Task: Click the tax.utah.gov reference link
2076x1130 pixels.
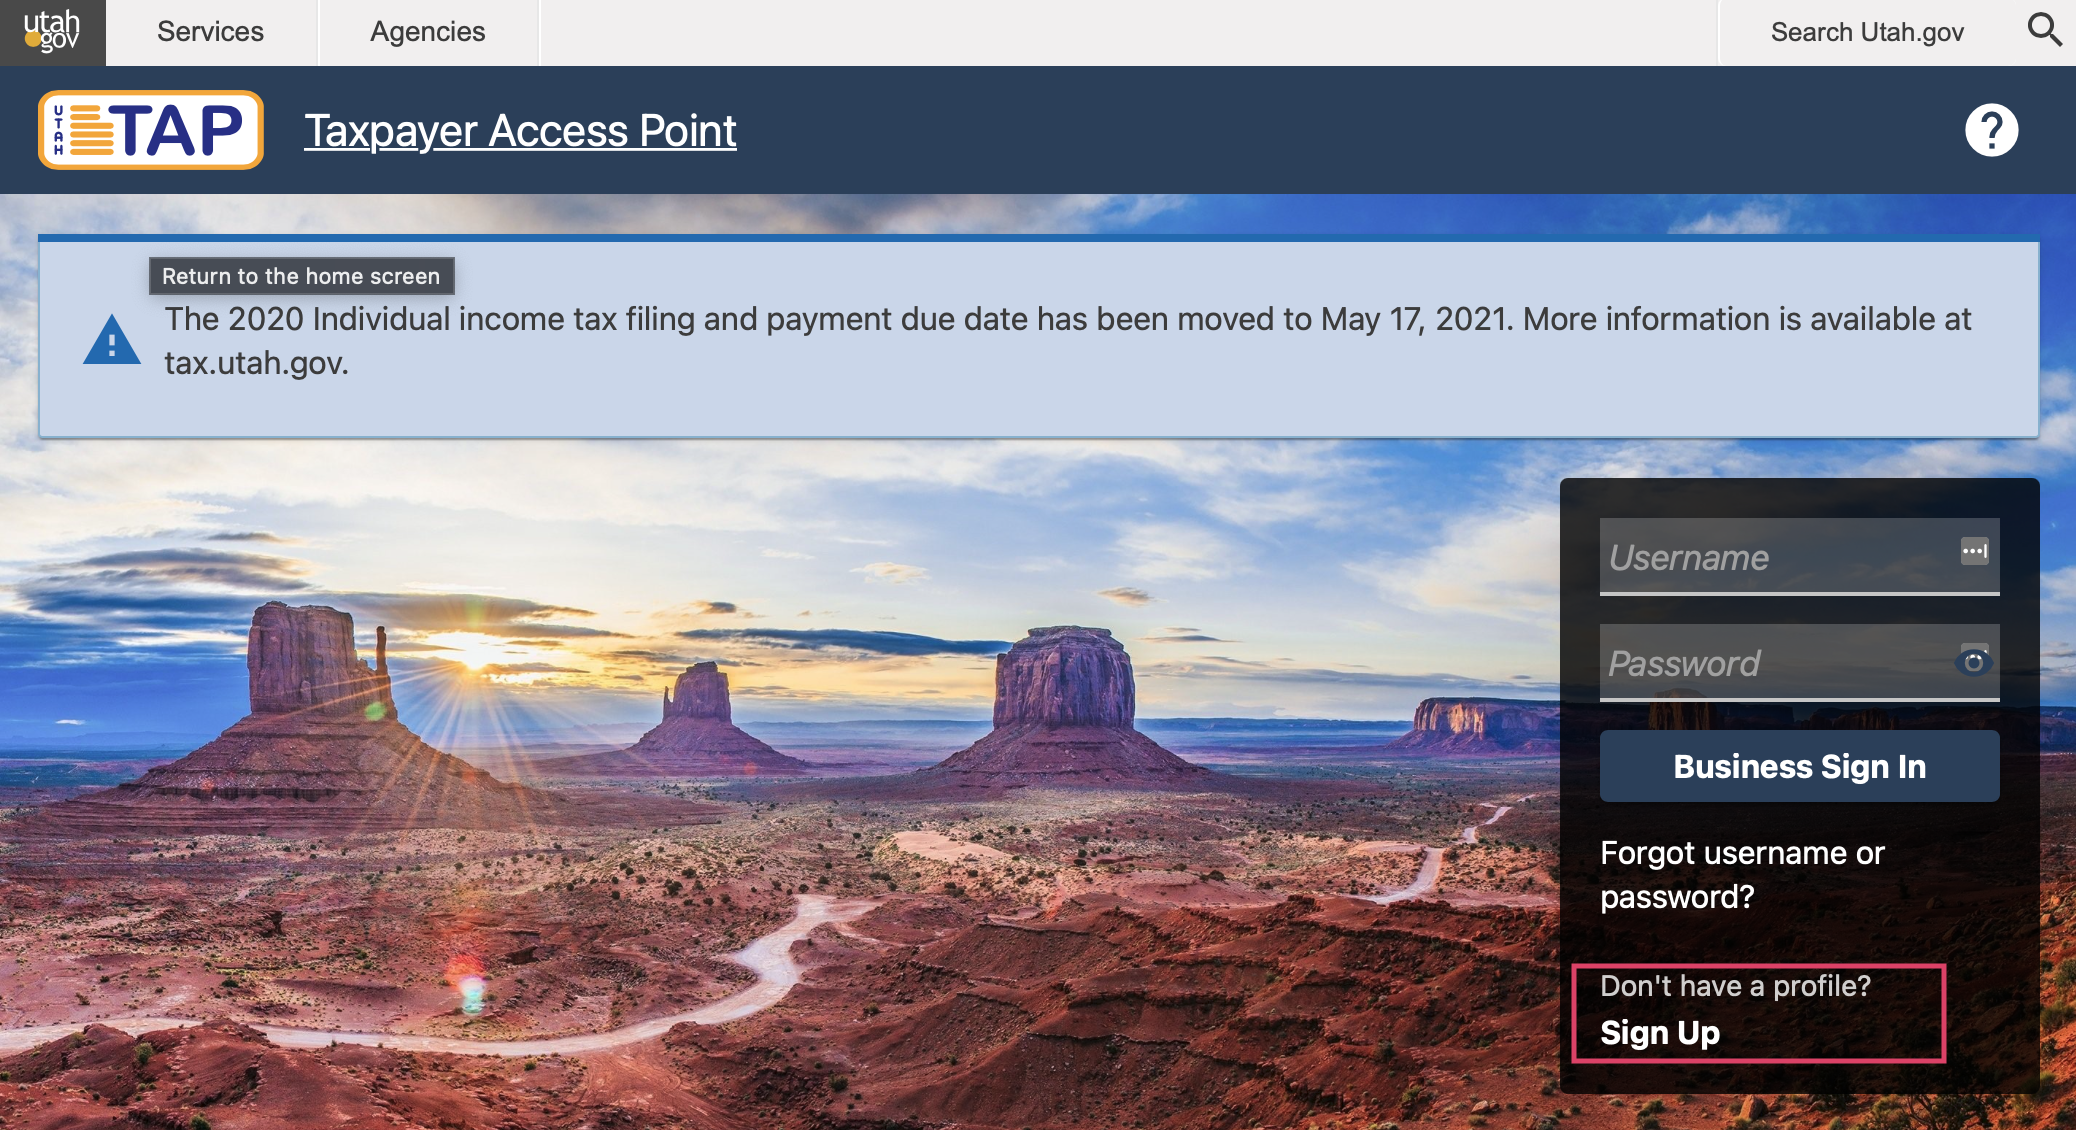Action: click(252, 365)
